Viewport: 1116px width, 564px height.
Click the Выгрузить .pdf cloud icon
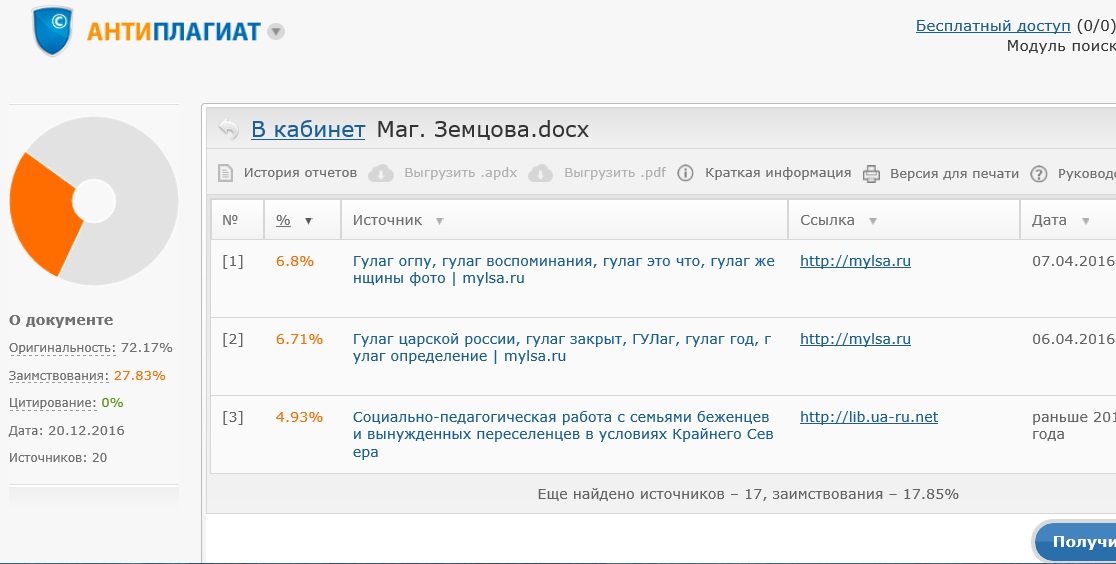tap(541, 173)
